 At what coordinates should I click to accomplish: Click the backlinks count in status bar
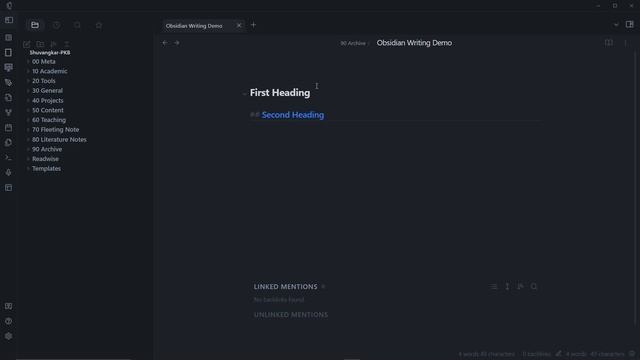(536, 354)
